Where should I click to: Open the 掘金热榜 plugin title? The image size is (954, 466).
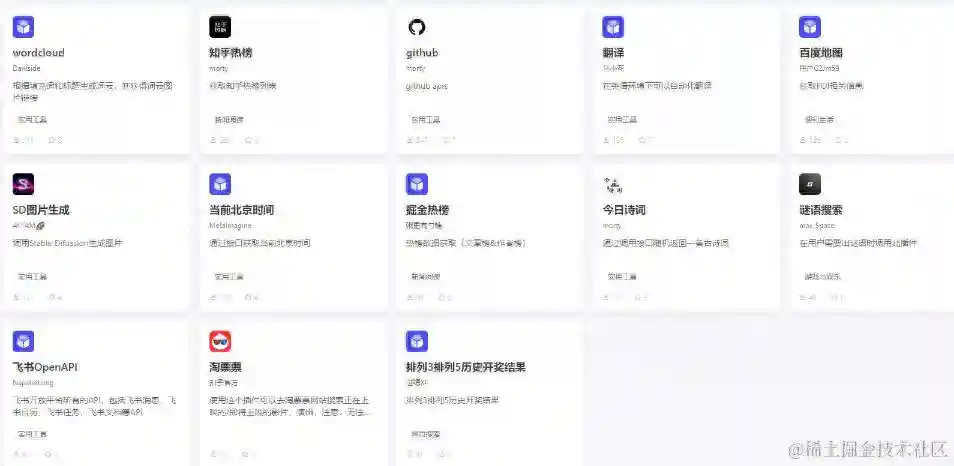427,210
